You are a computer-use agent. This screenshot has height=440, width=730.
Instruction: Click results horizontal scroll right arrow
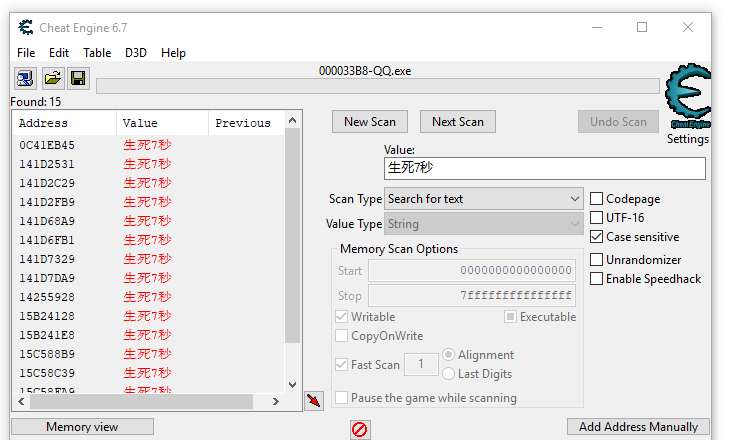(276, 401)
